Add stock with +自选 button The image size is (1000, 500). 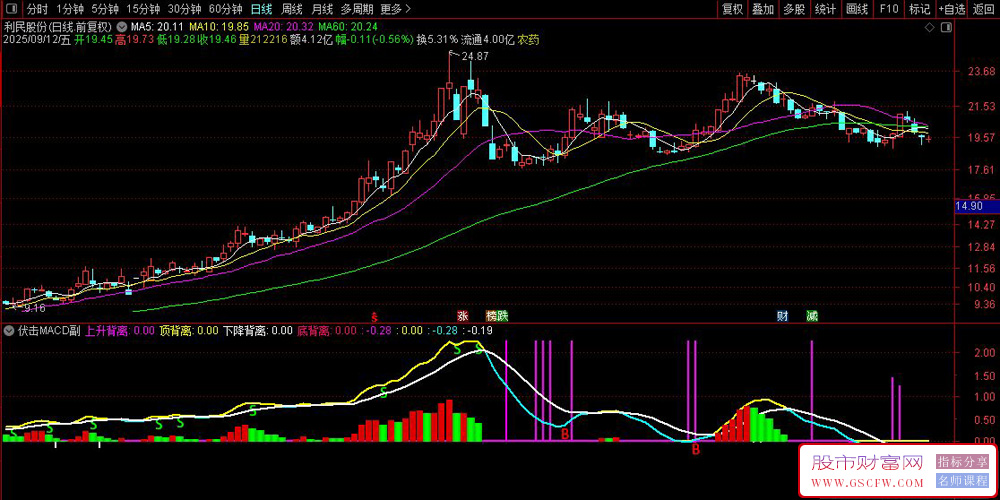[953, 9]
